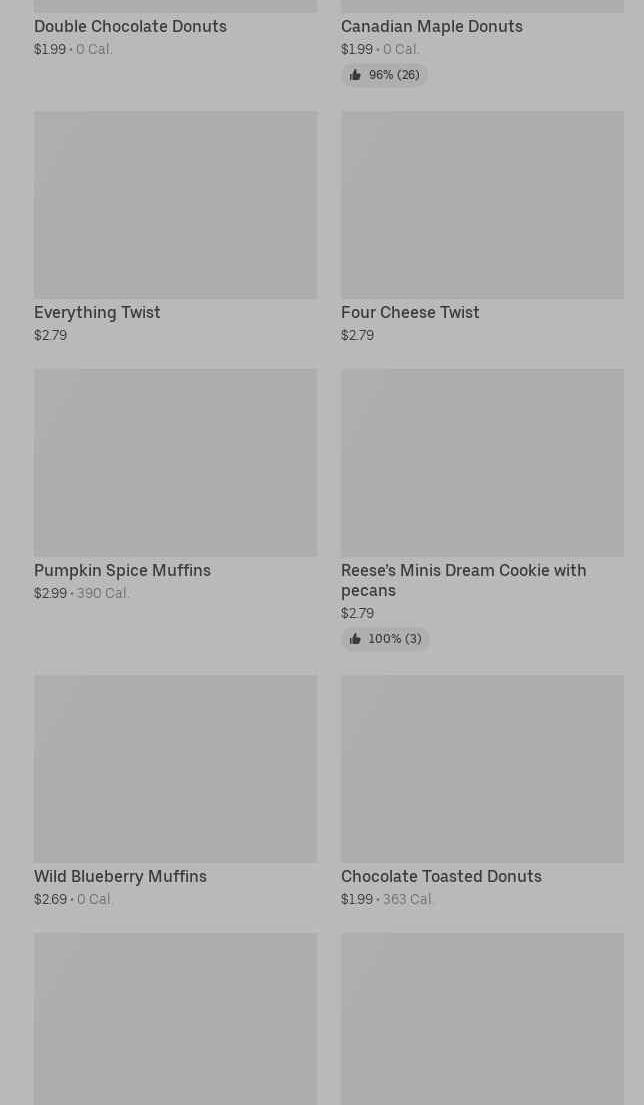
Task: Click the Everything Twist image thumbnail
Action: pos(175,204)
